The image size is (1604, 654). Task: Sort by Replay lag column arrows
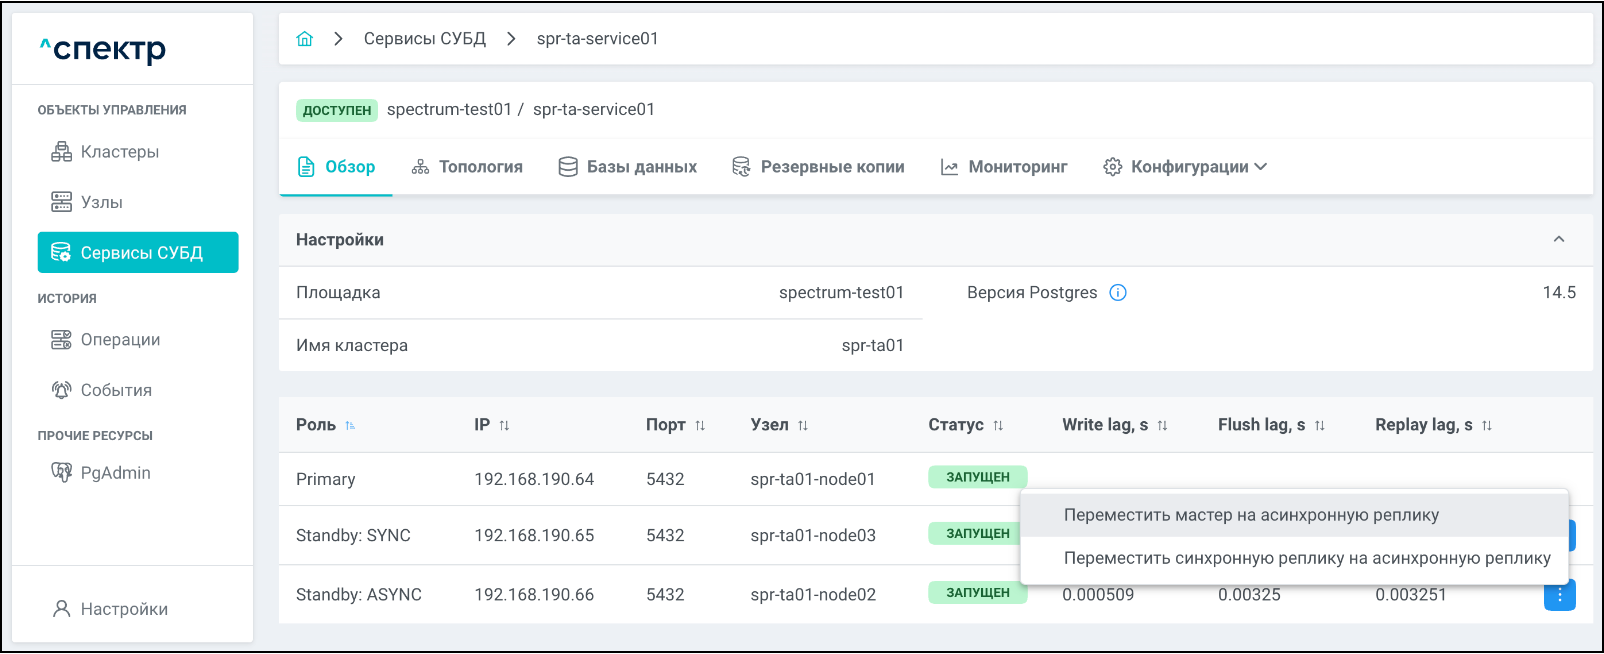click(1487, 426)
